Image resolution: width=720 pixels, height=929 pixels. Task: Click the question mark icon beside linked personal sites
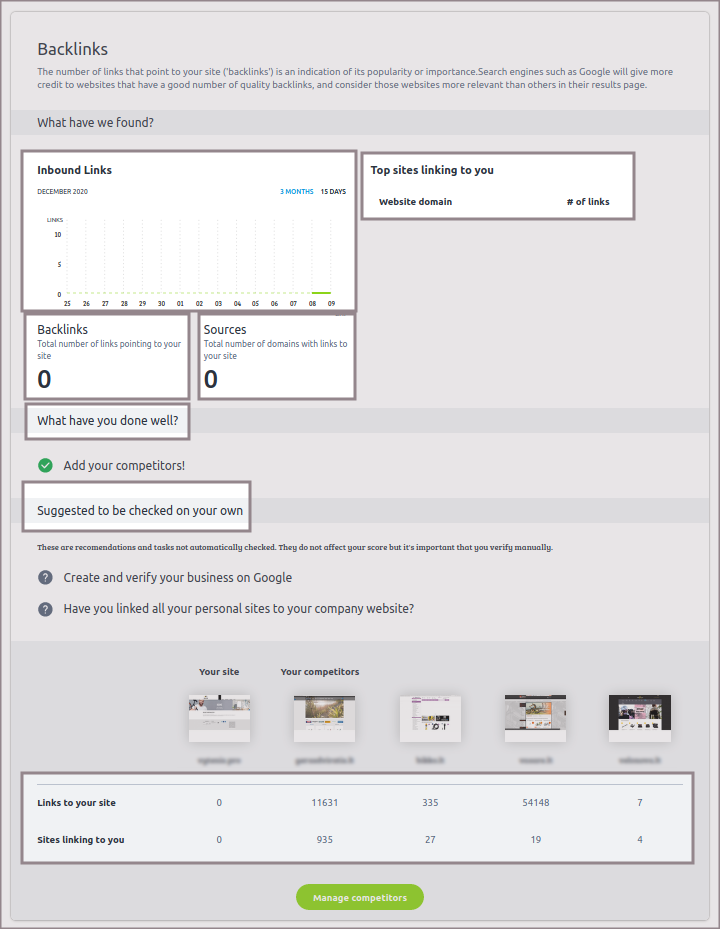pyautogui.click(x=45, y=609)
